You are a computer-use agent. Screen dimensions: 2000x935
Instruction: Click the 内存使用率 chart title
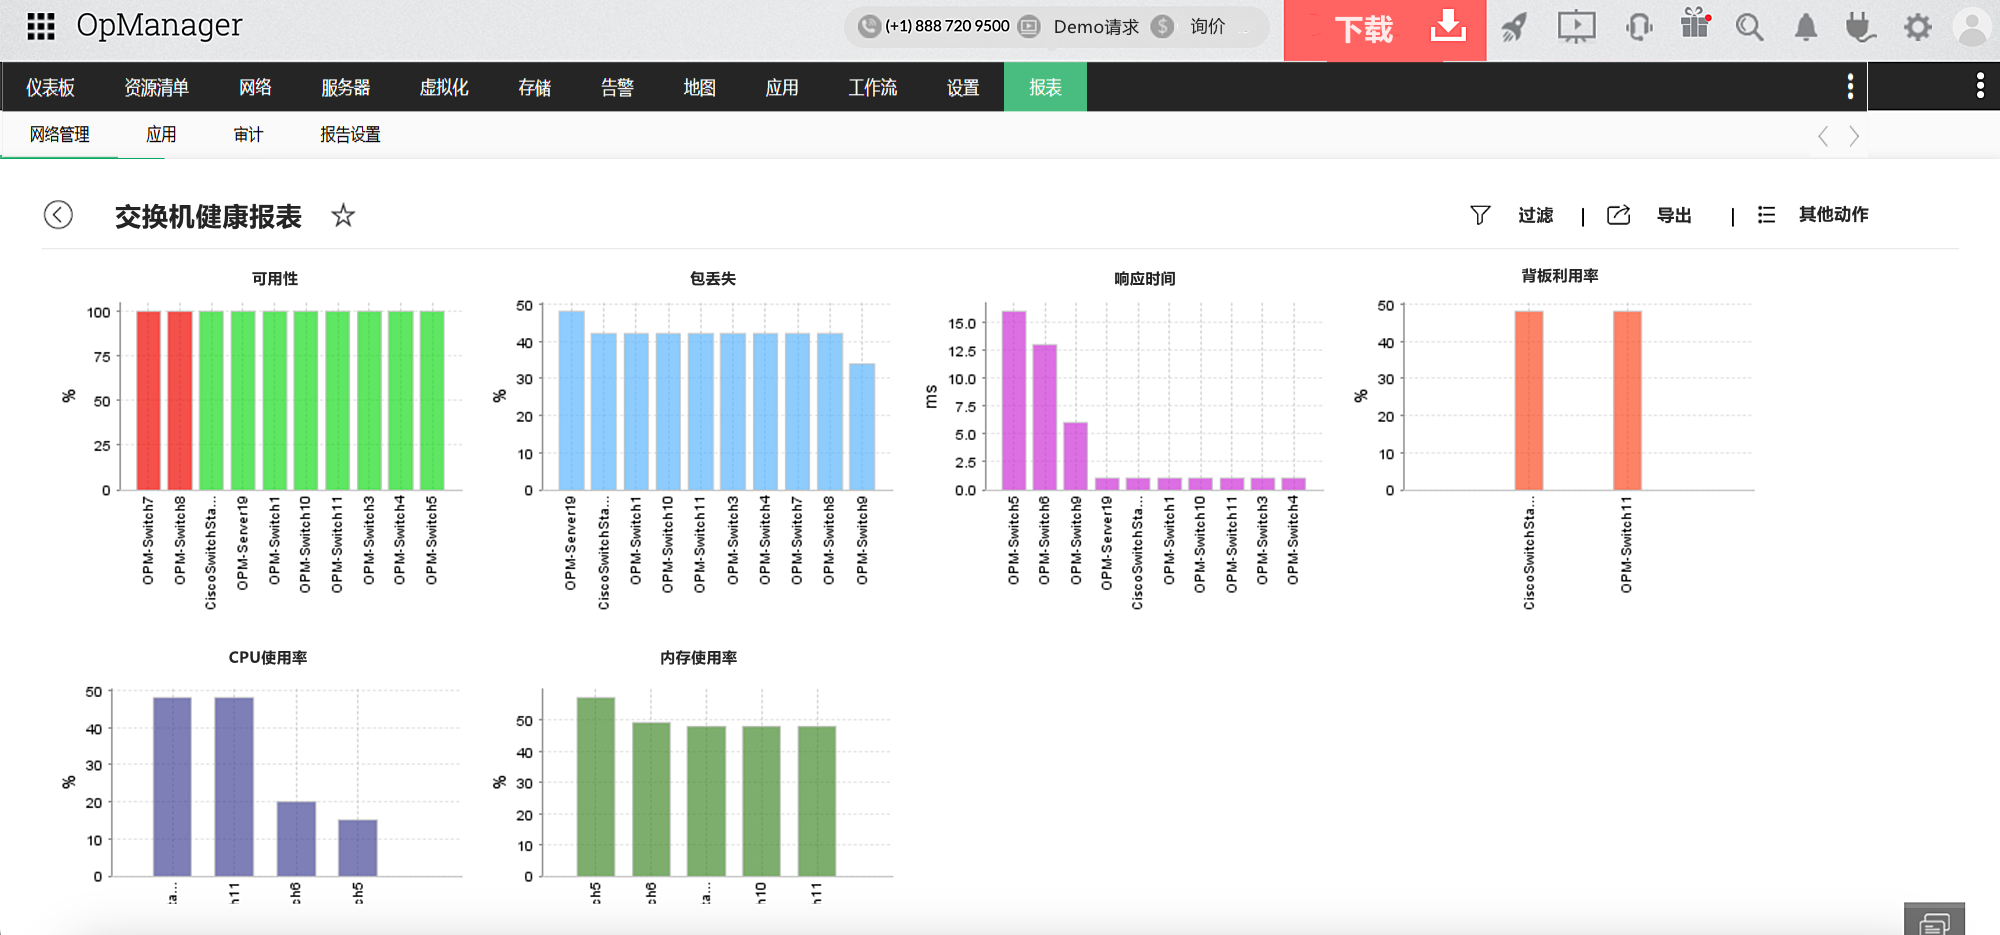[698, 657]
